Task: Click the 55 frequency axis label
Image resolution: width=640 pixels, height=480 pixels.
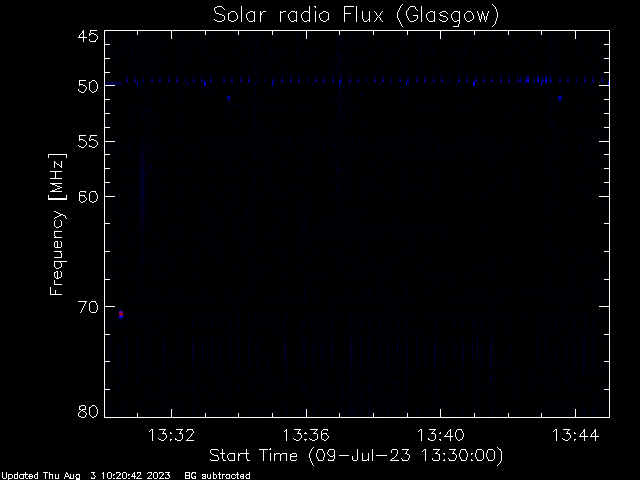Action: click(x=88, y=142)
